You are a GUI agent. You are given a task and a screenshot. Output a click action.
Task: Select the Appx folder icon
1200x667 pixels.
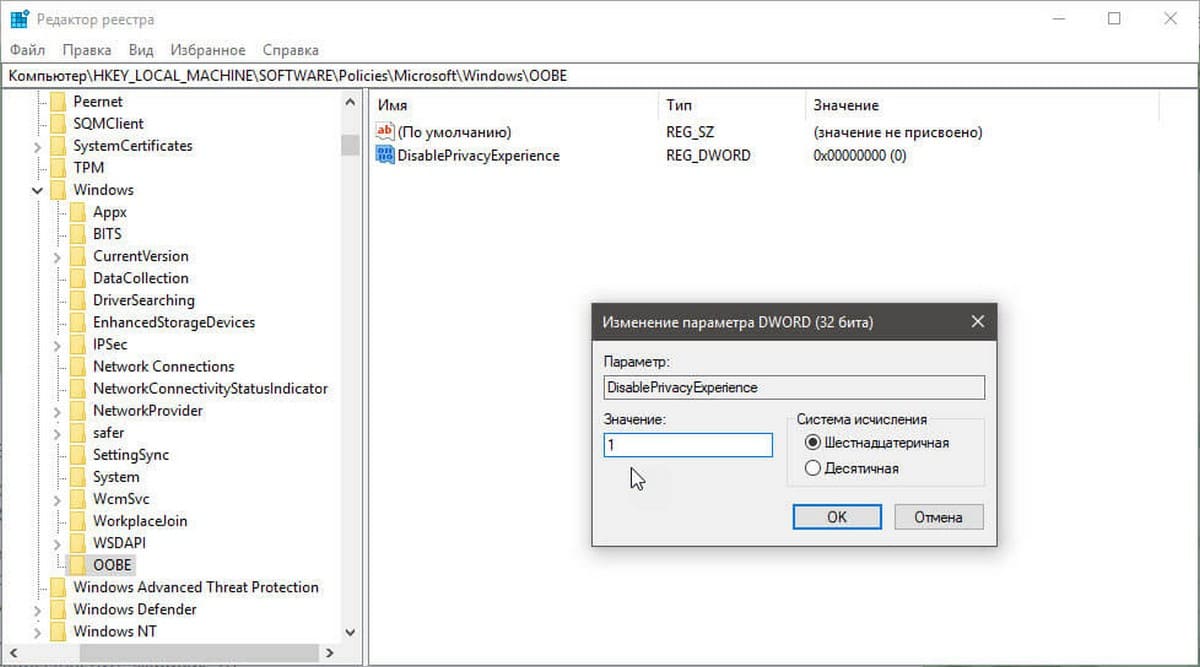pyautogui.click(x=78, y=212)
